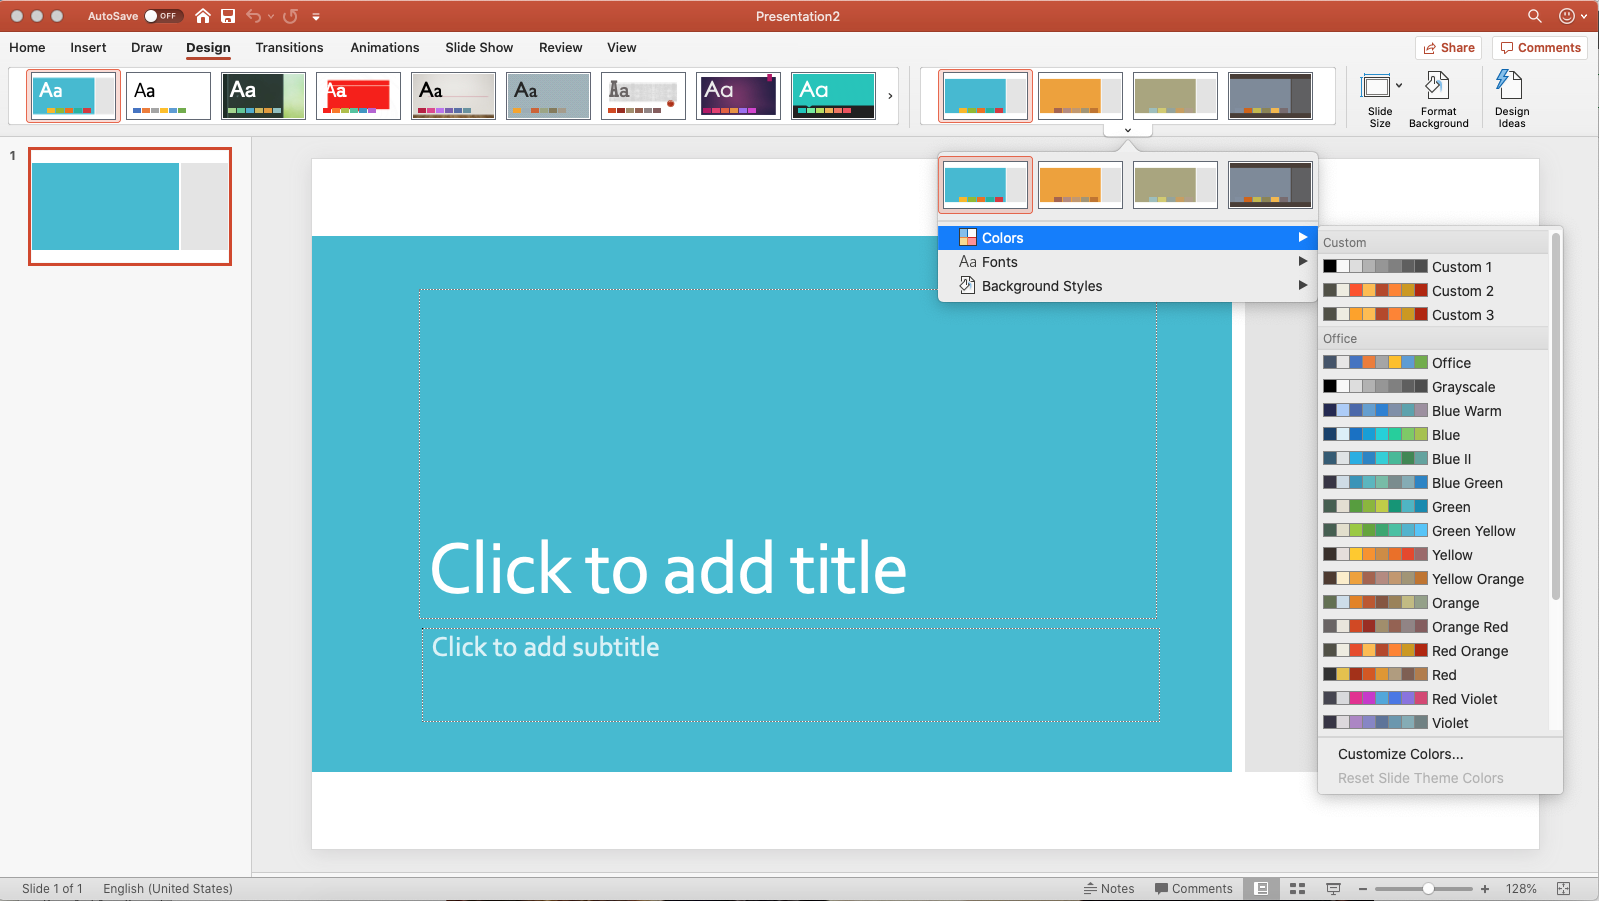
Task: Click the zoom slider handle
Action: click(1428, 889)
